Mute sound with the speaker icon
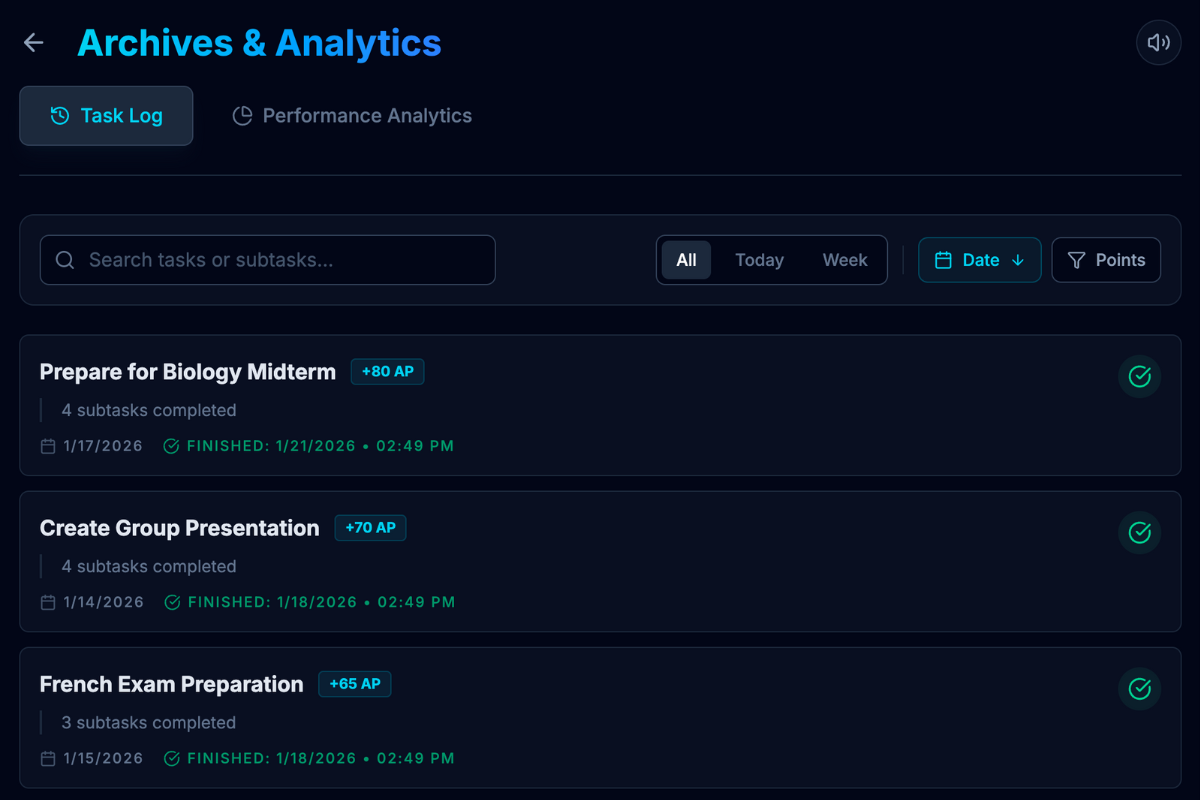Screen dimensions: 1200x800 [x=1159, y=43]
